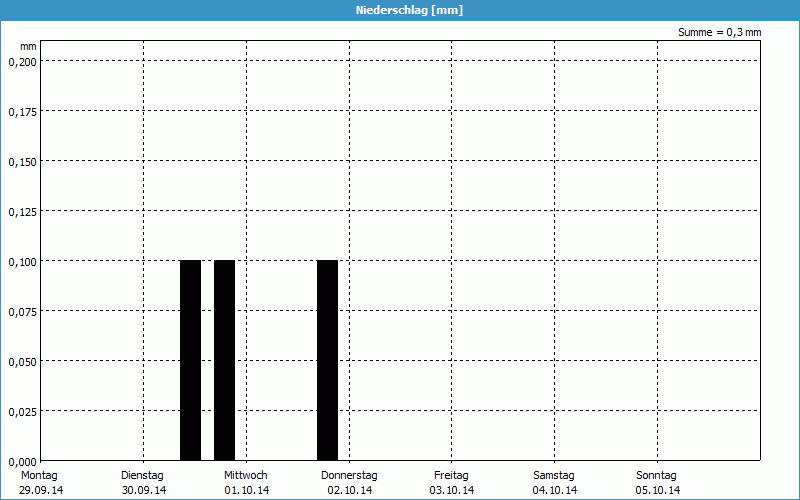
Task: Click the 0,125 y-axis label
Action: (22, 212)
